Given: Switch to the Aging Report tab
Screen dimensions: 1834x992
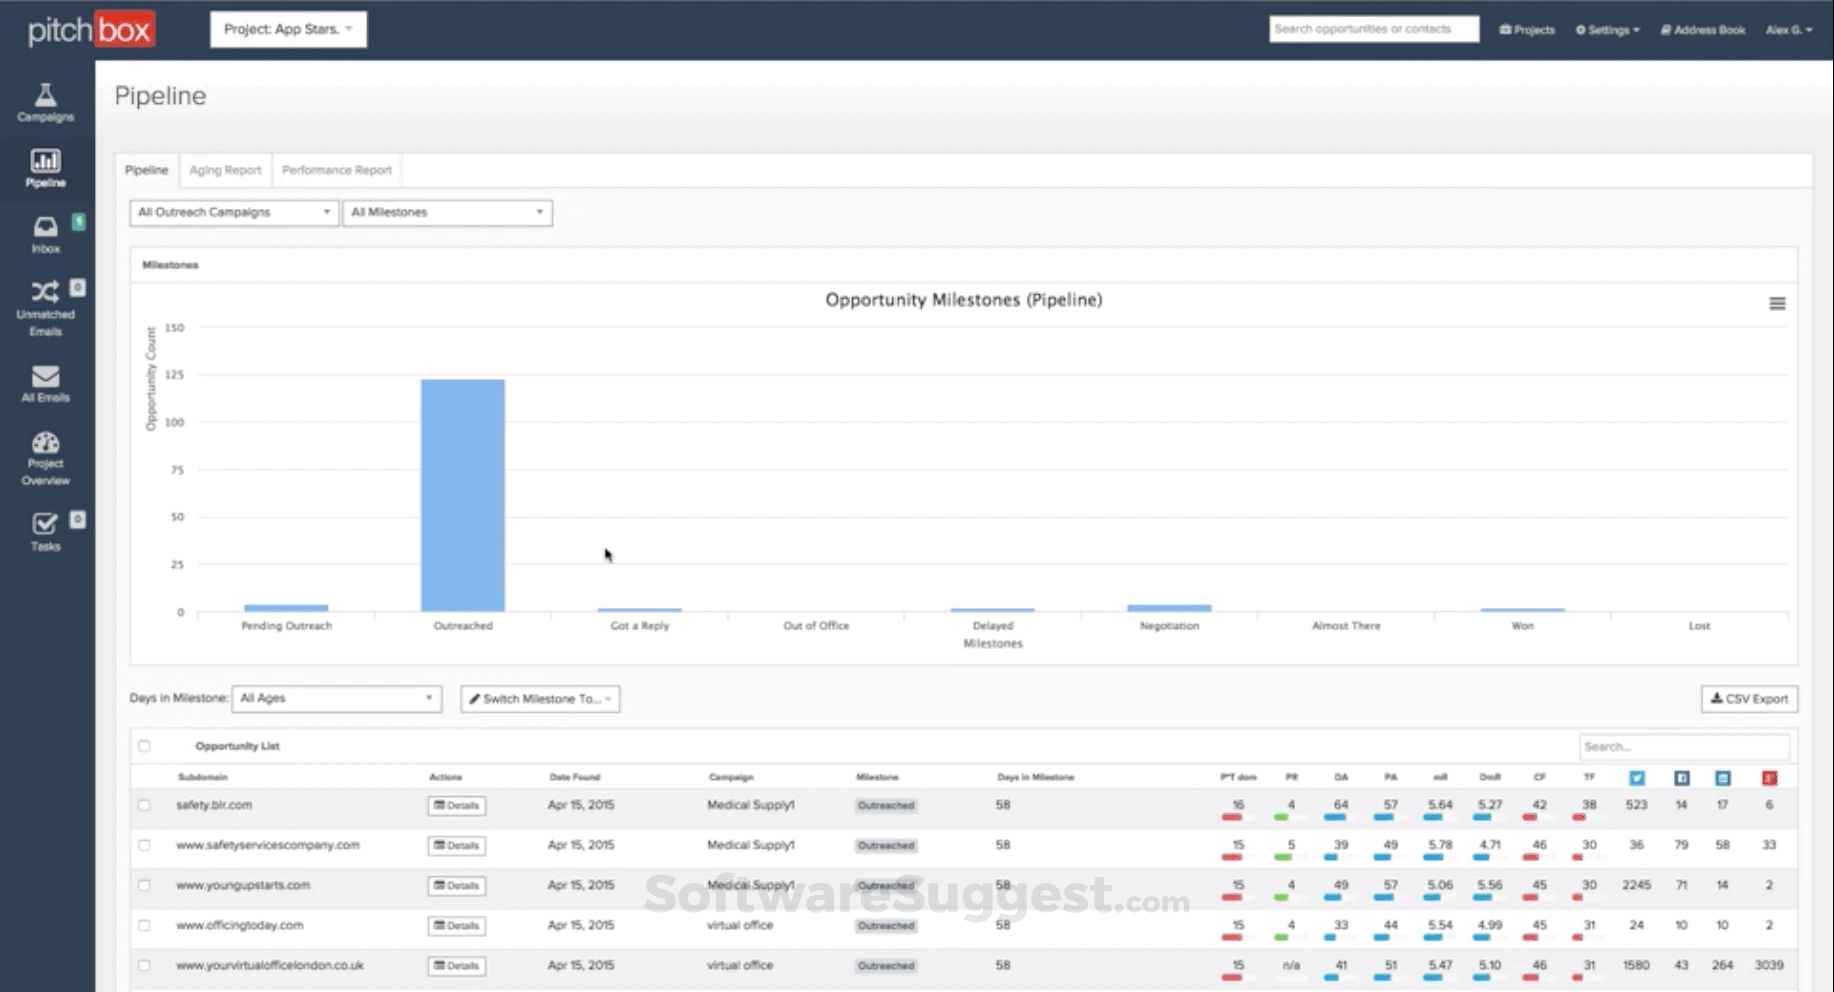Looking at the screenshot, I should [225, 170].
